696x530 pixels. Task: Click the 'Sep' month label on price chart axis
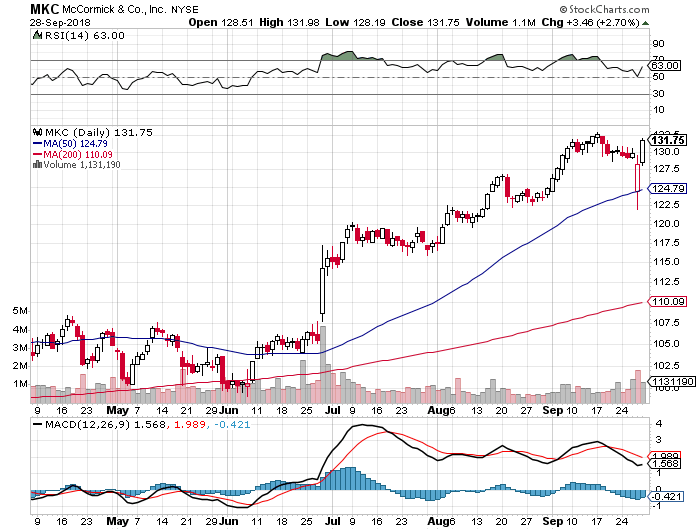[553, 411]
